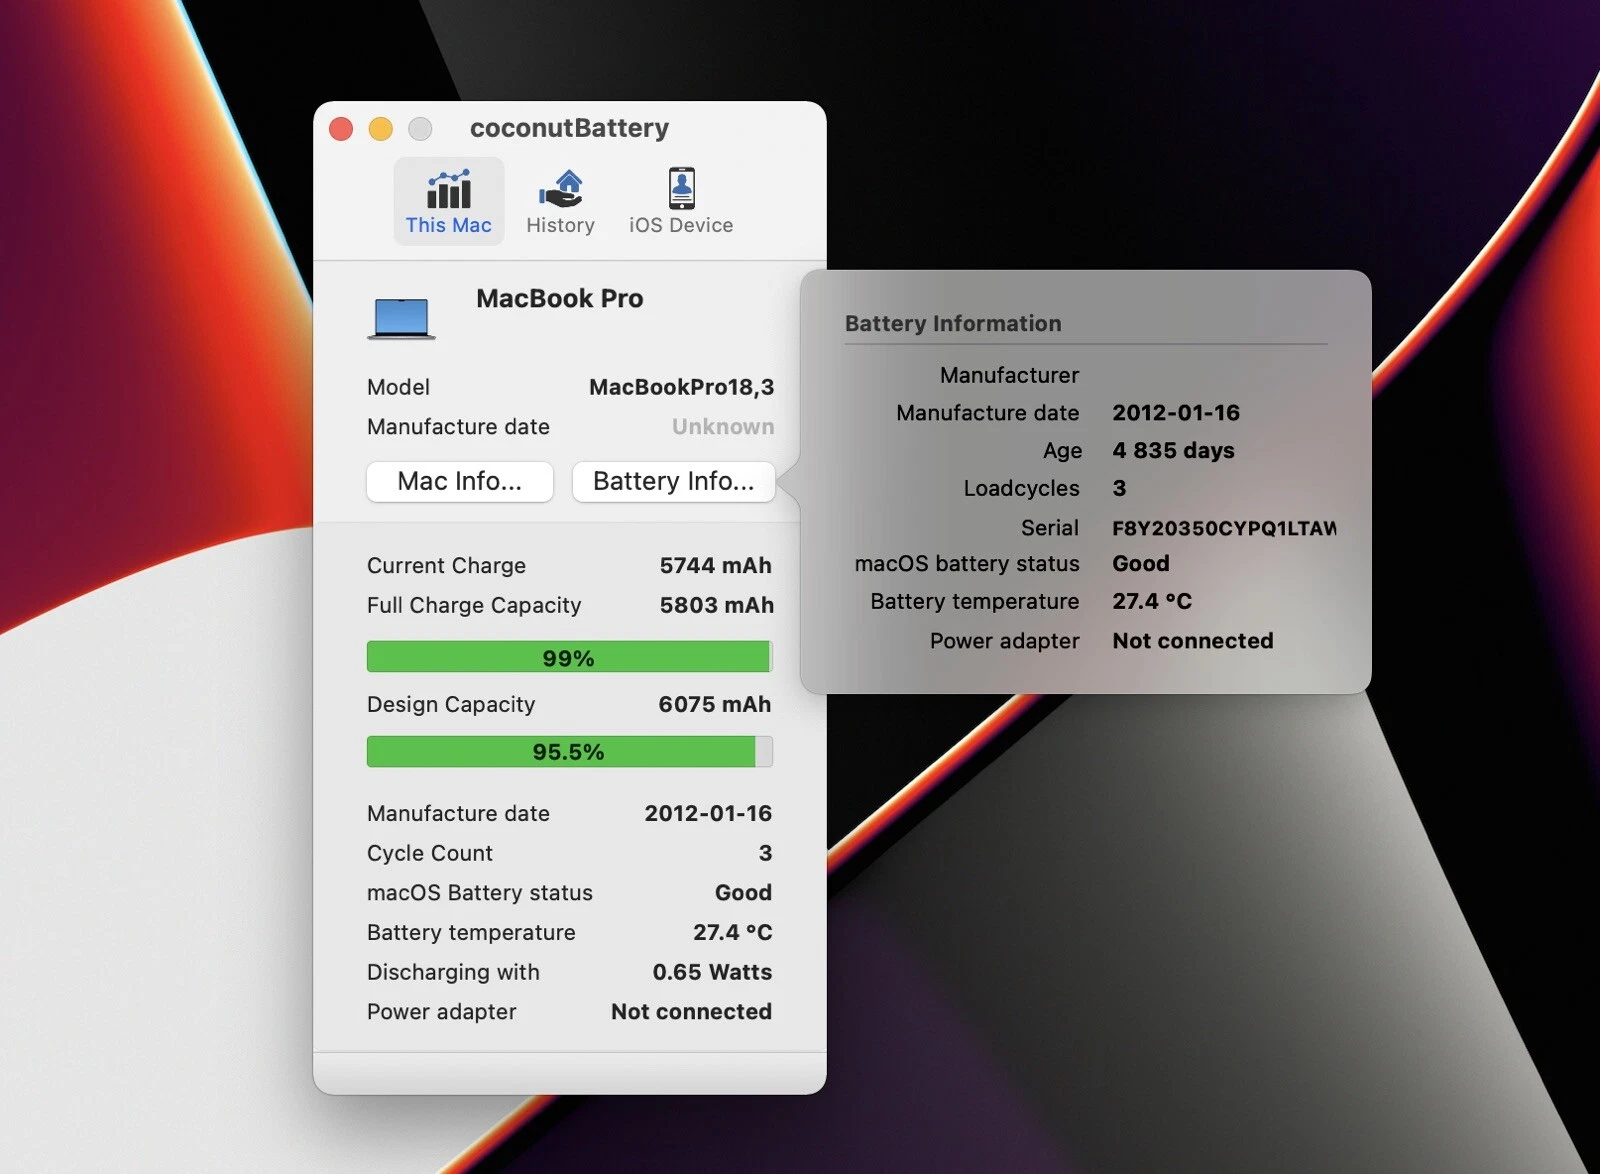The image size is (1600, 1174).
Task: Click the MacBook Pro heading
Action: tap(559, 298)
